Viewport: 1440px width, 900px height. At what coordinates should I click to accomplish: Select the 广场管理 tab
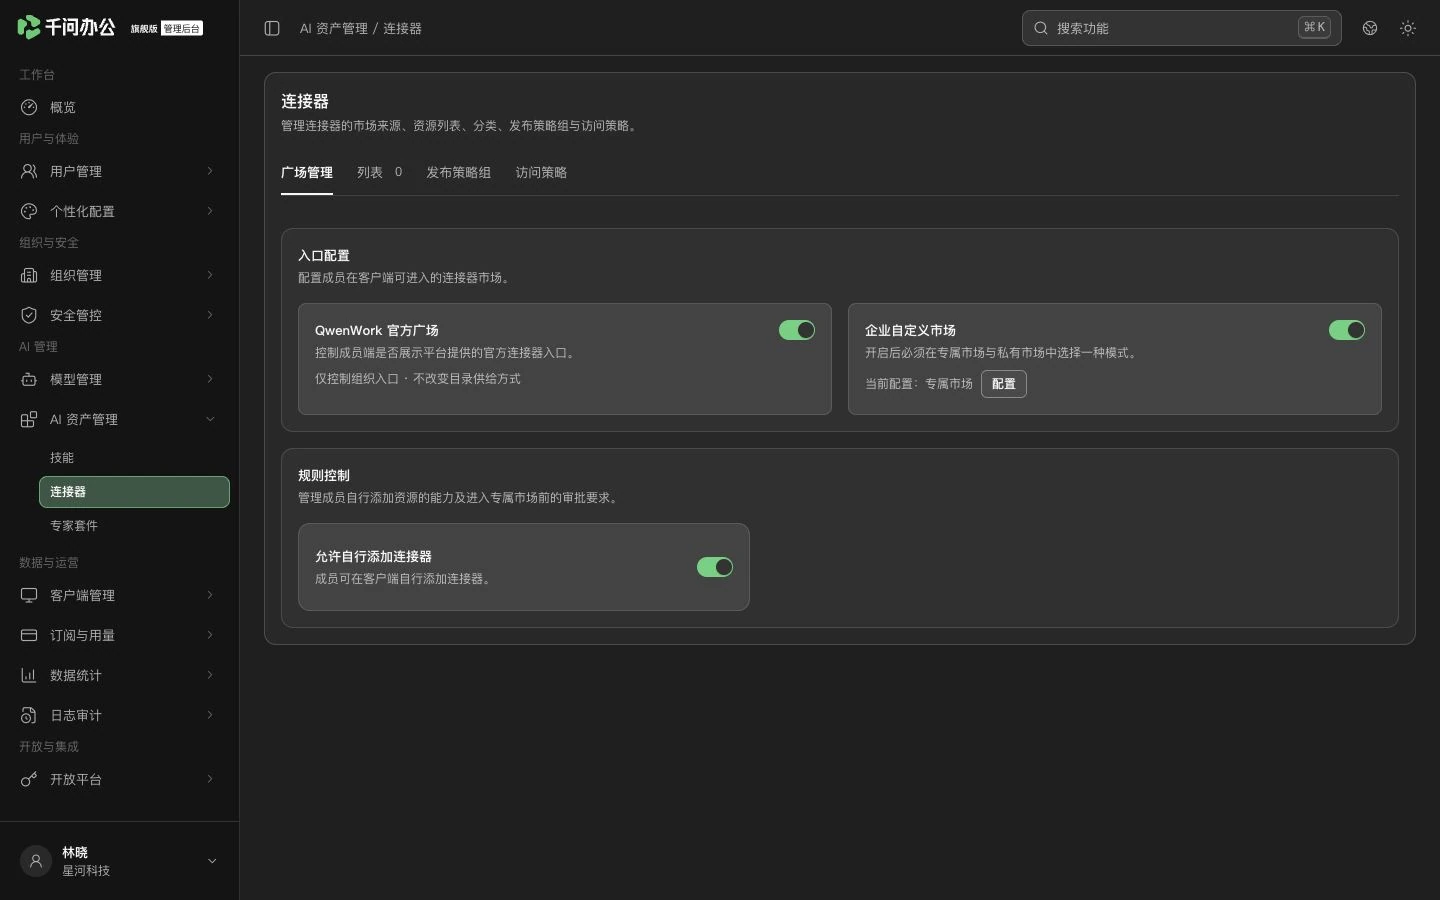tap(307, 172)
